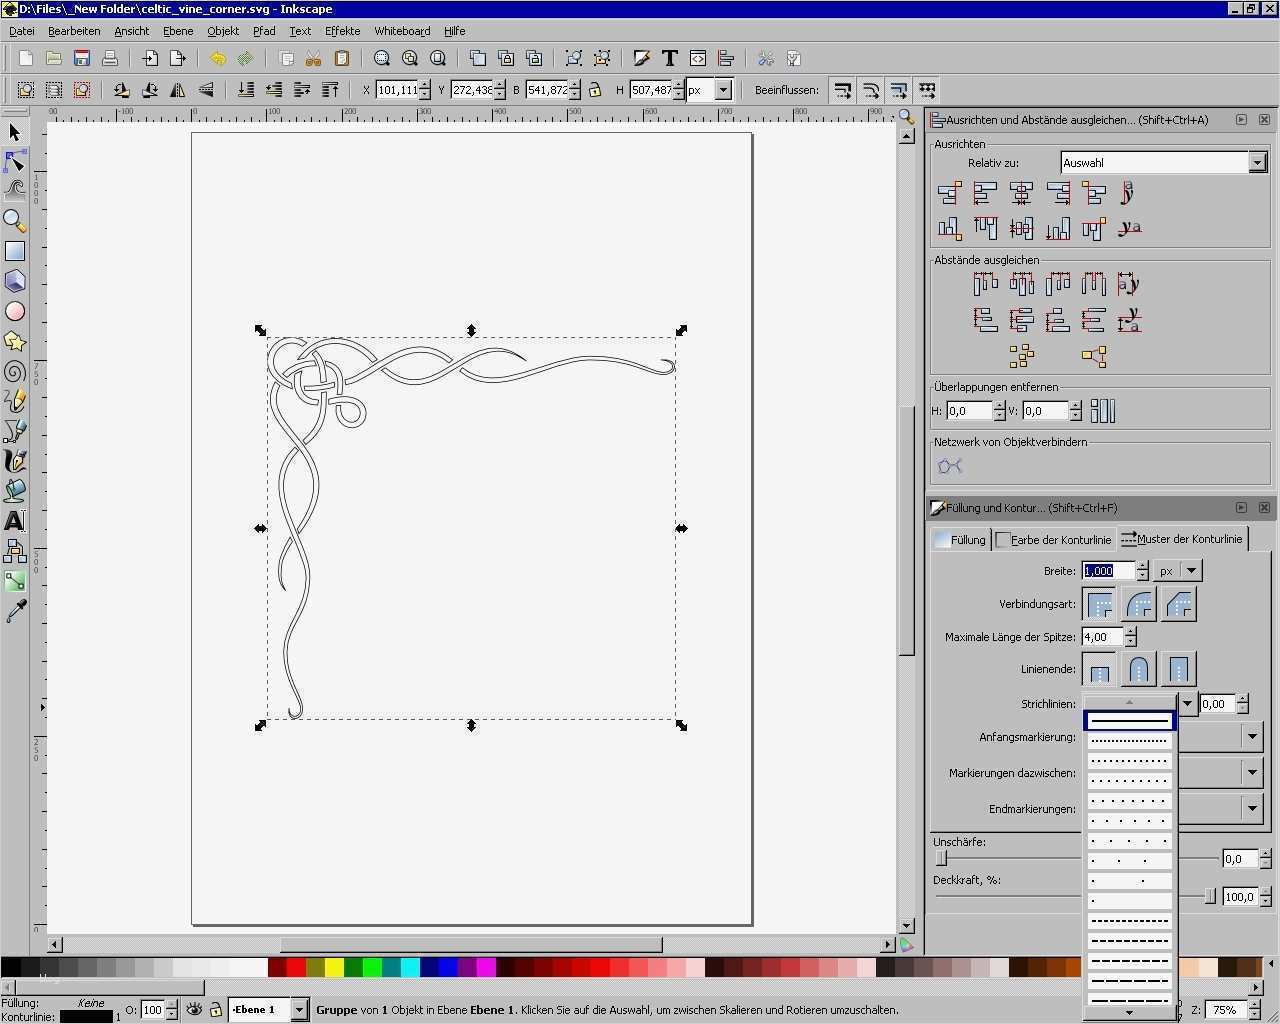The width and height of the screenshot is (1280, 1024).
Task: Enable round join for Verbindungsart
Action: (1139, 605)
